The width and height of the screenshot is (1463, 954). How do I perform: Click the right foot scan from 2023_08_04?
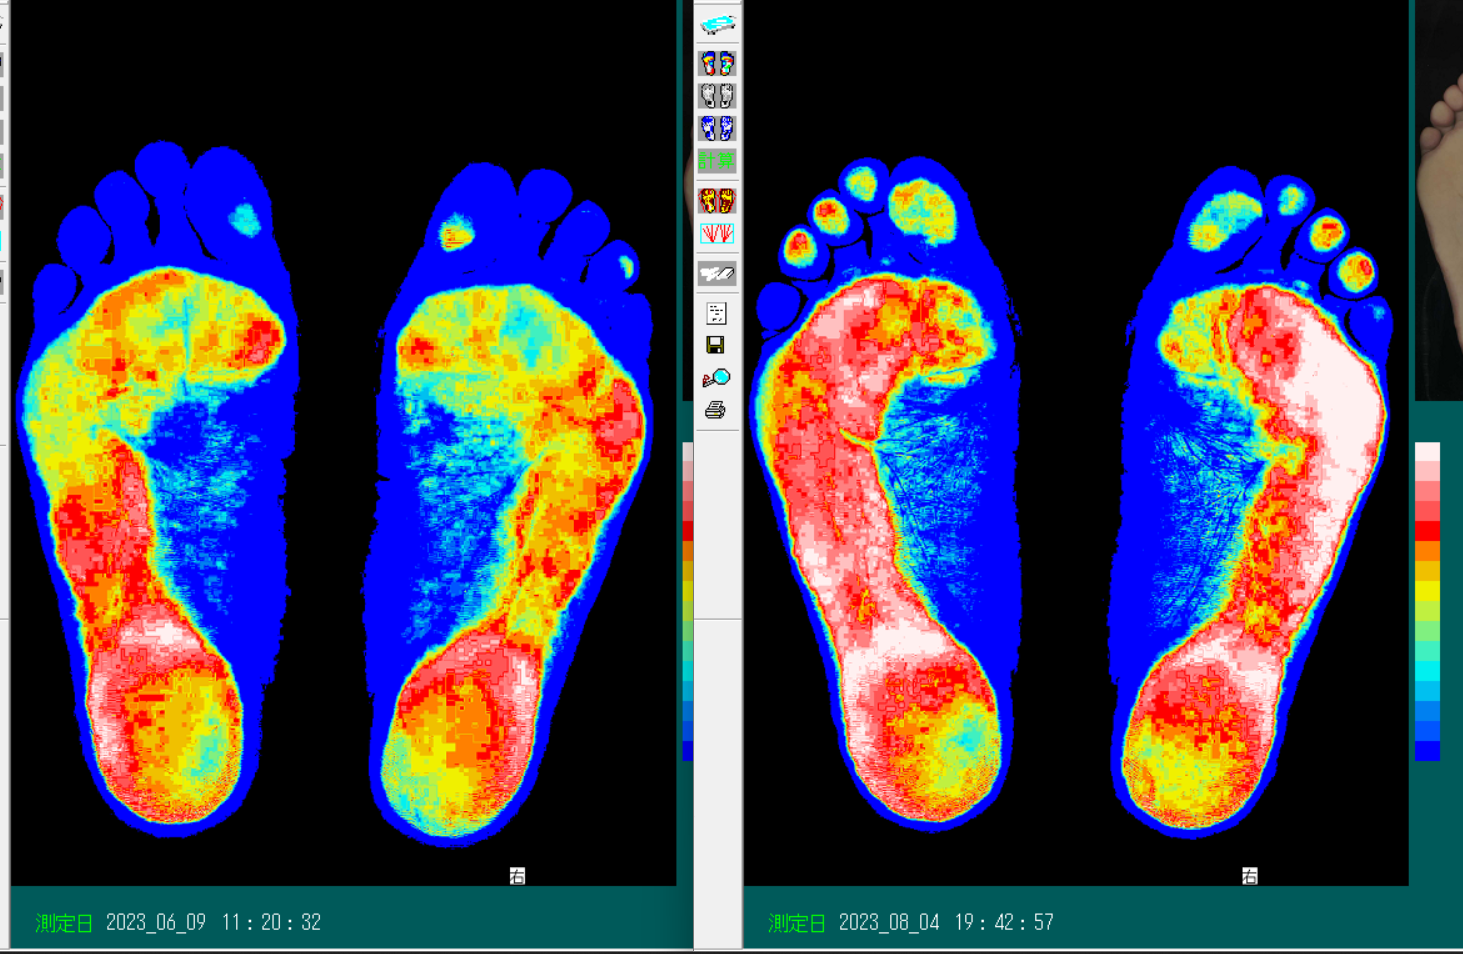[1250, 500]
